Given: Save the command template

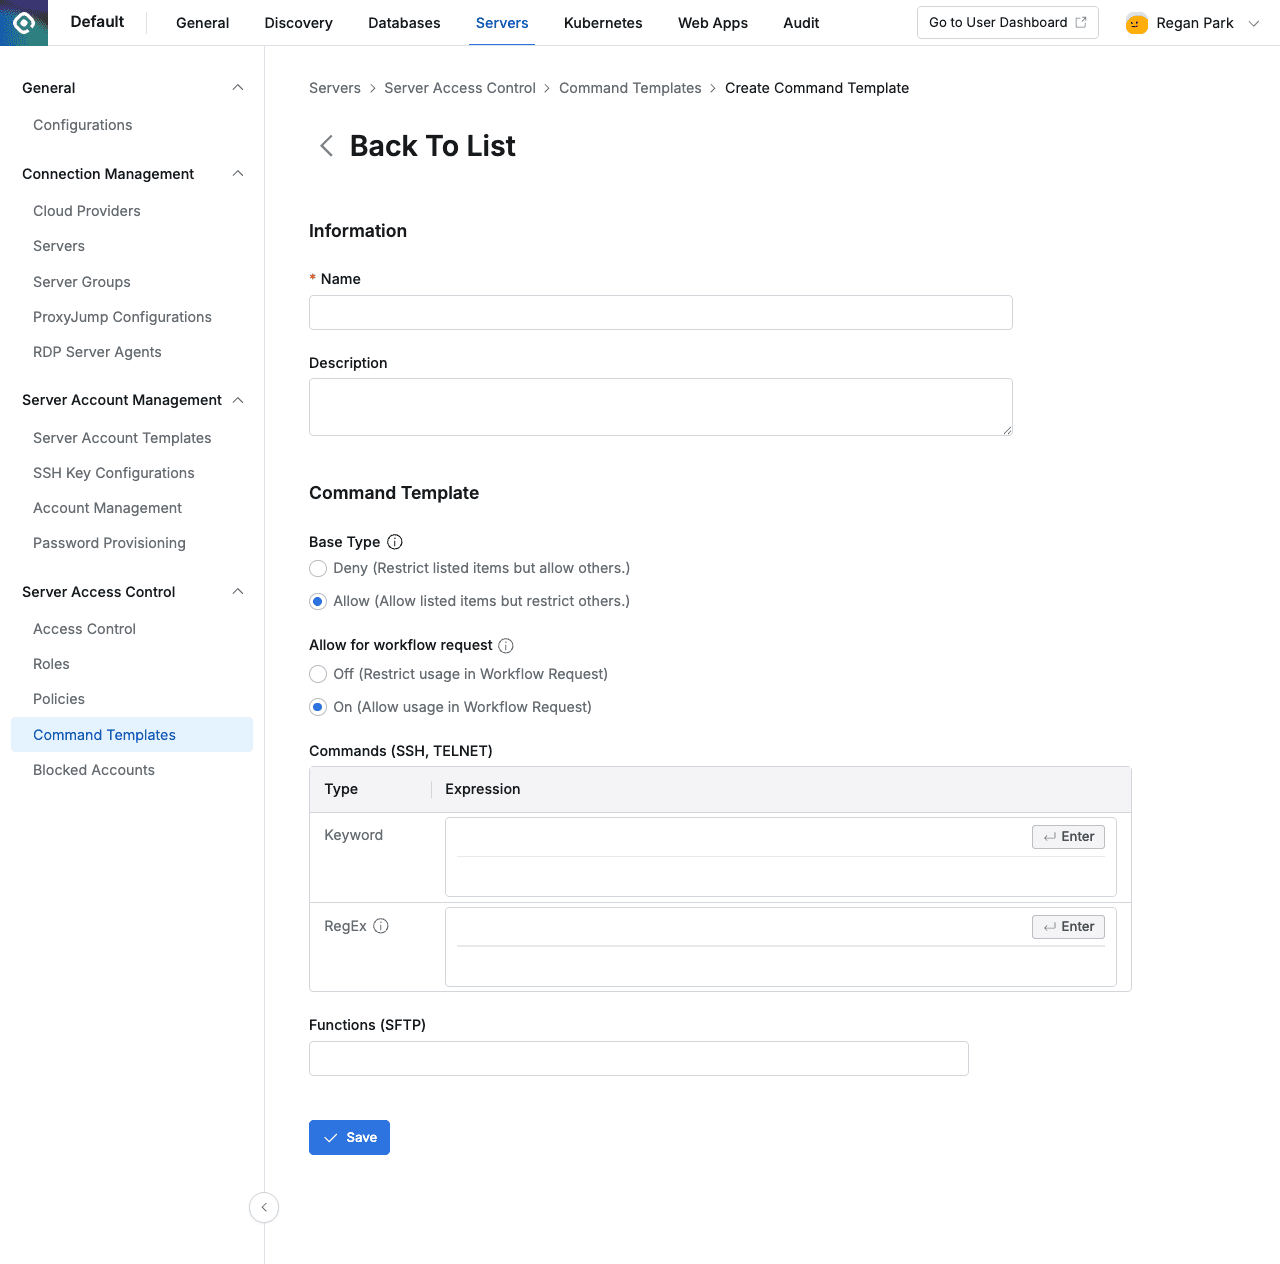Looking at the screenshot, I should pos(349,1137).
